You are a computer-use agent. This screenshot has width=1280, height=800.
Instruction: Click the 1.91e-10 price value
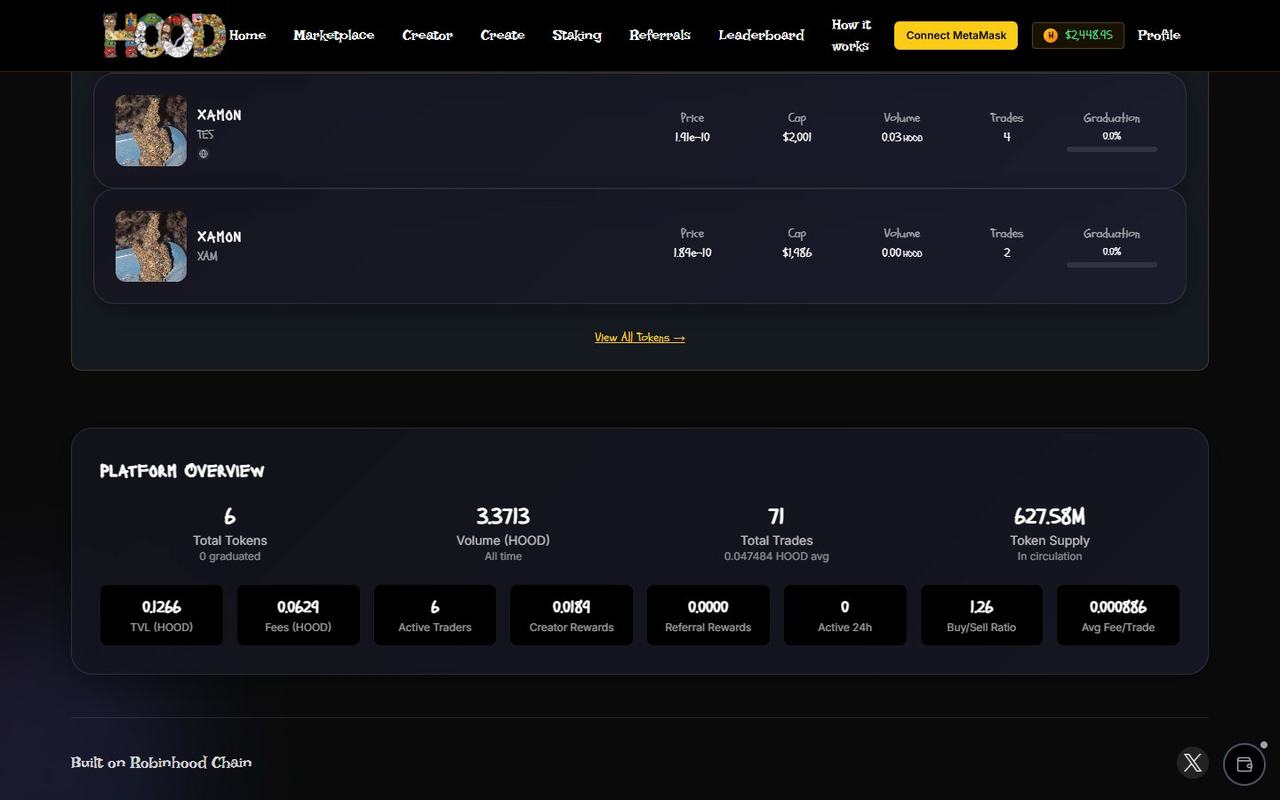coord(692,137)
